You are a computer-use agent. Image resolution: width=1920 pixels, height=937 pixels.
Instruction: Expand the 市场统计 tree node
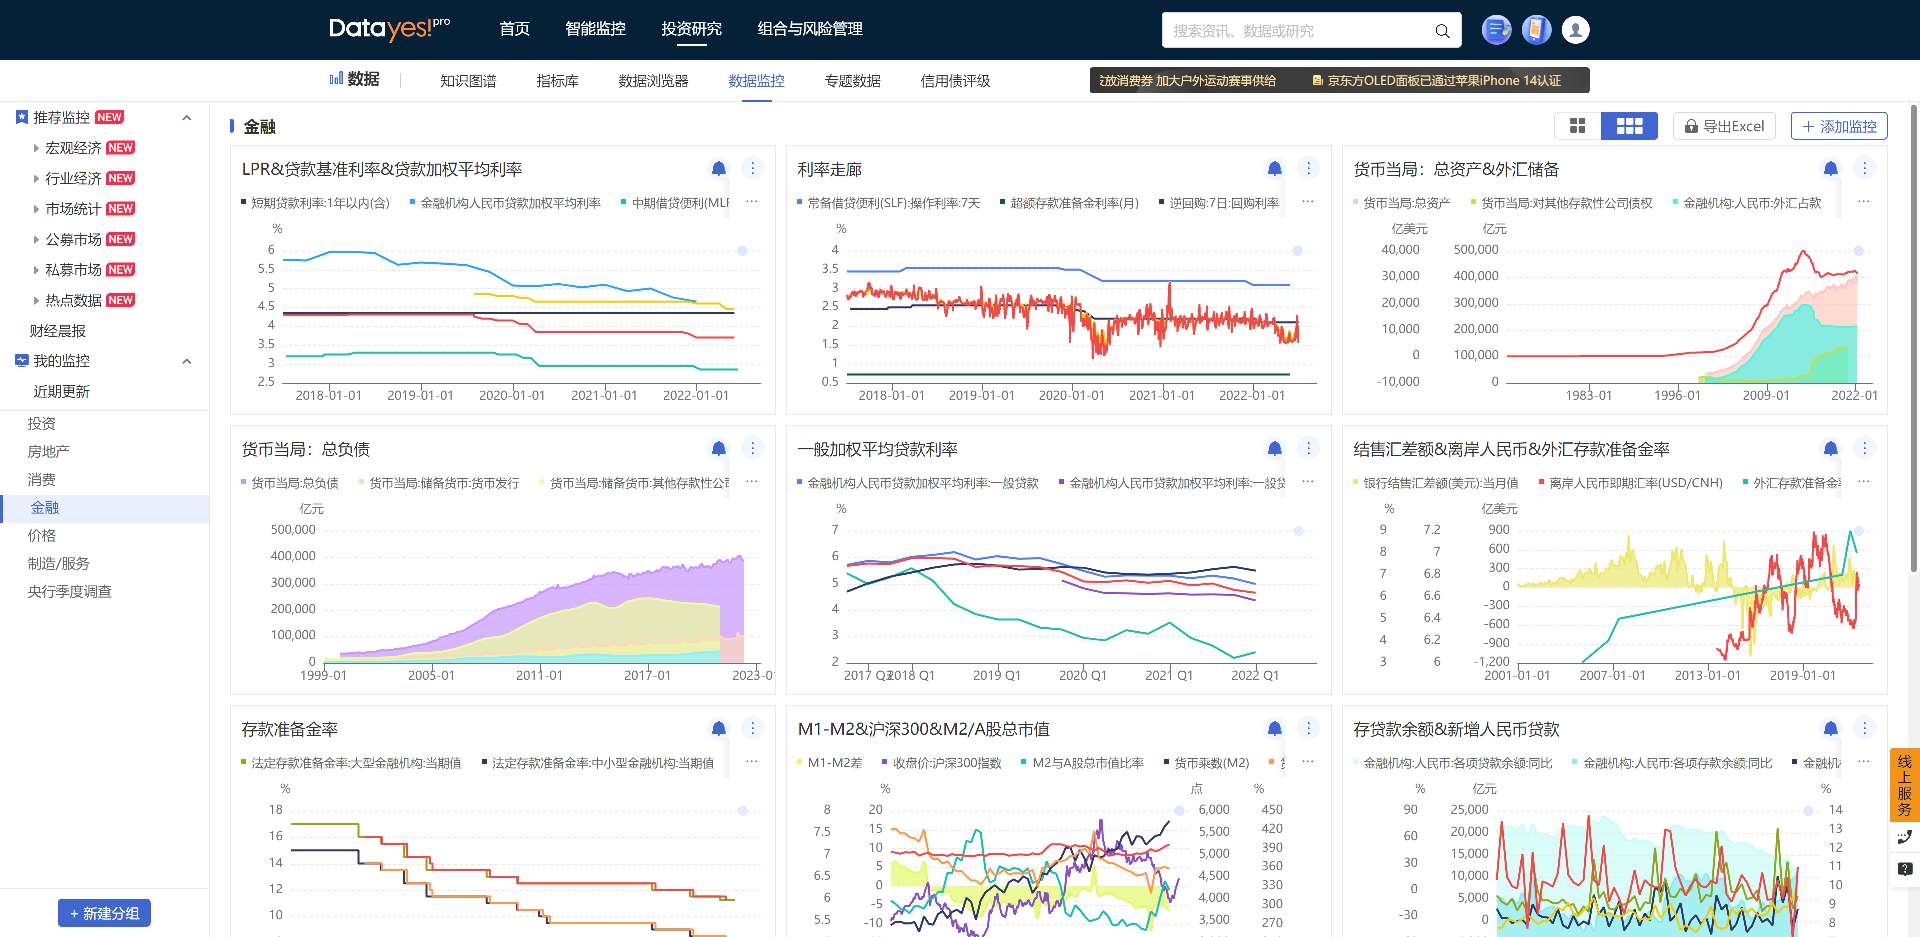pos(37,209)
